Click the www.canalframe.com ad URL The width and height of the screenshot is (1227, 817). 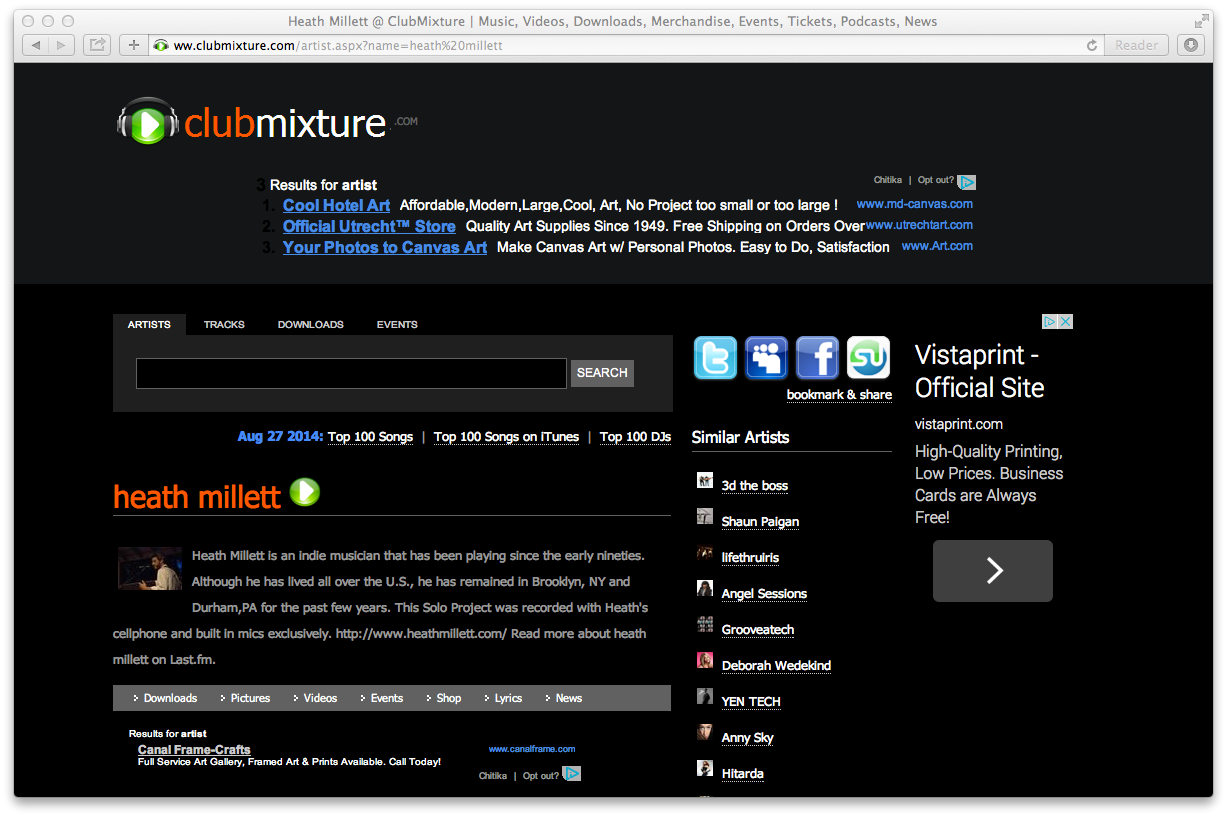532,749
